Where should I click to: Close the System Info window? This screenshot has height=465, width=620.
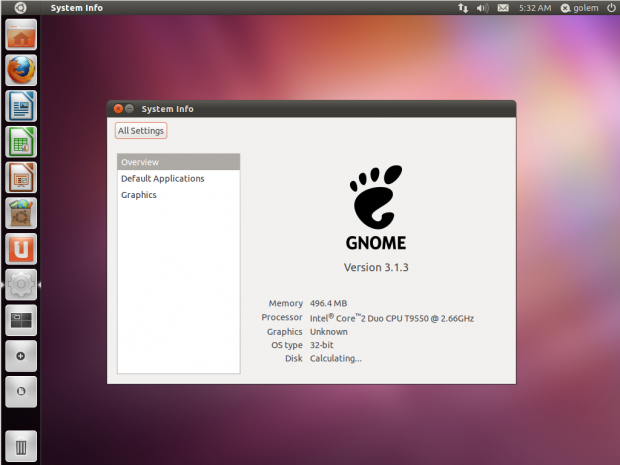[118, 108]
